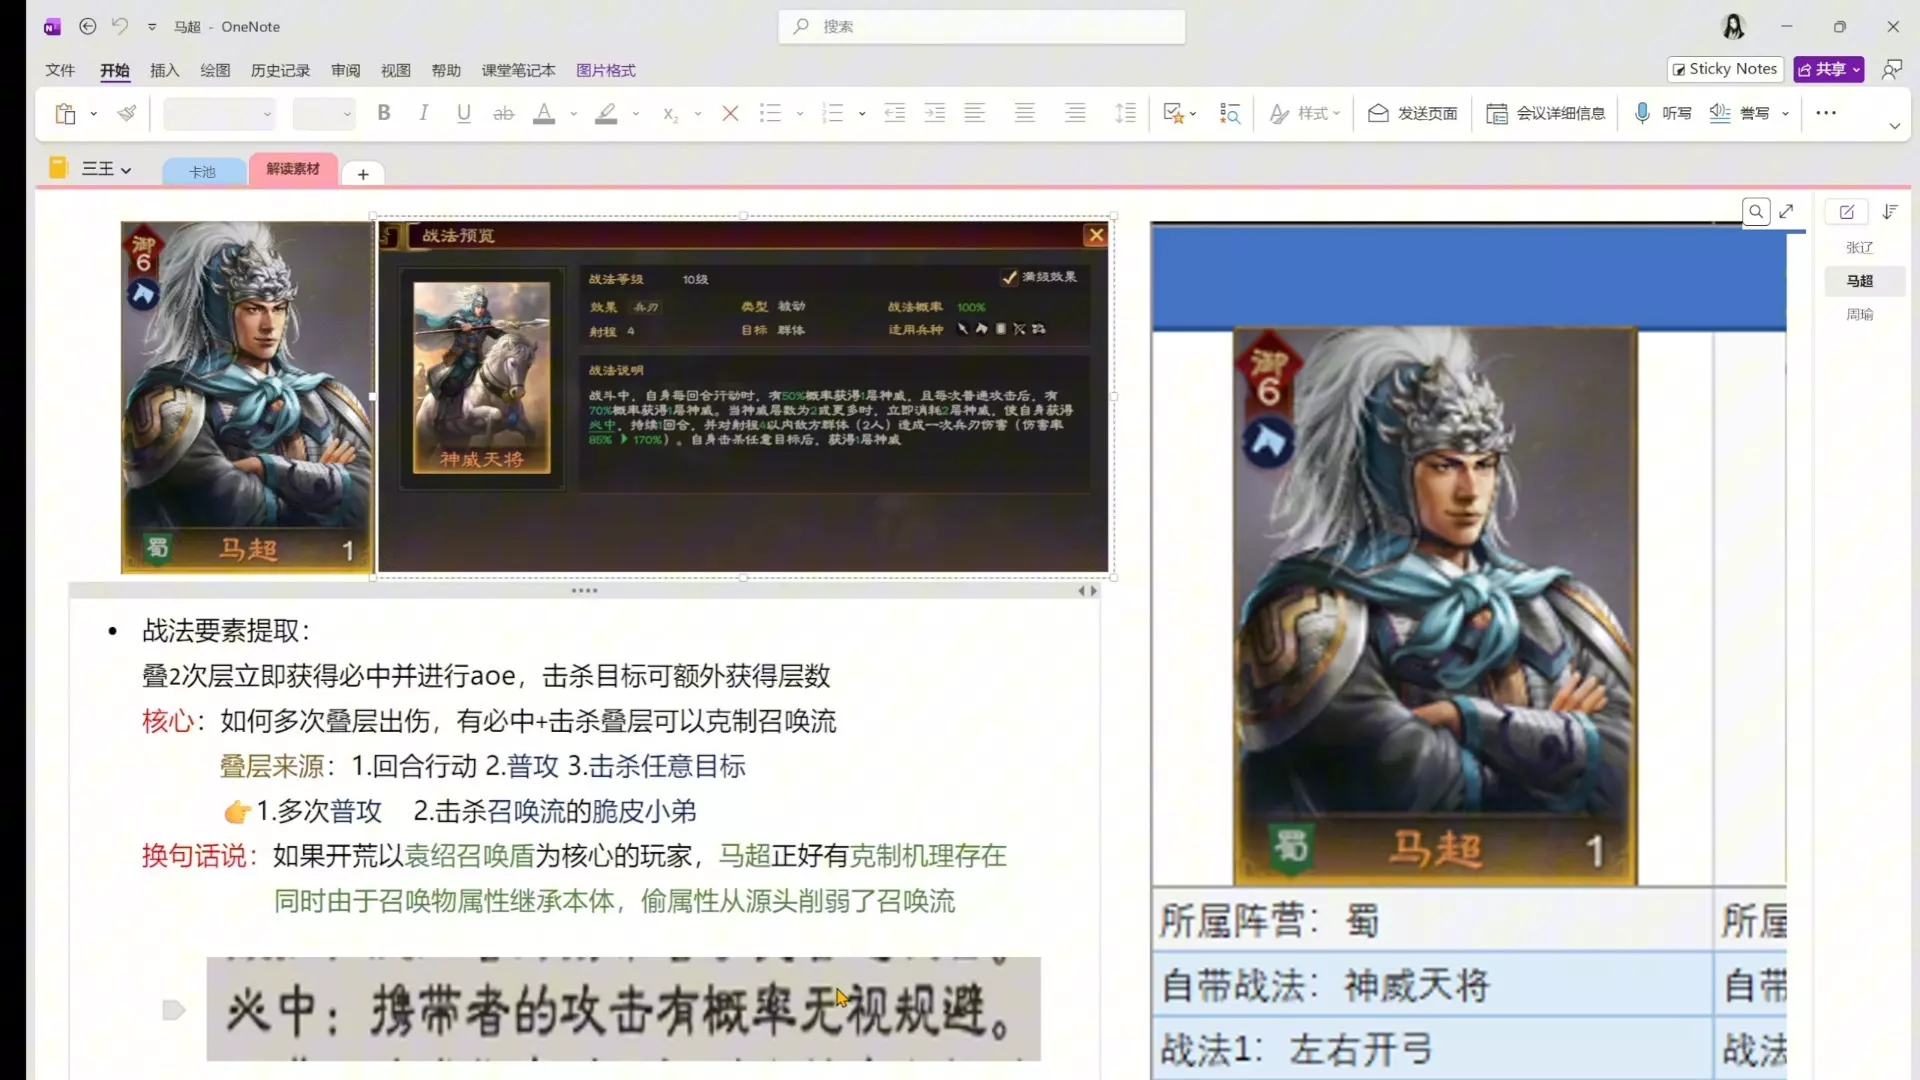Apply the red font color button
Viewport: 1920px width, 1080px height.
pos(544,114)
